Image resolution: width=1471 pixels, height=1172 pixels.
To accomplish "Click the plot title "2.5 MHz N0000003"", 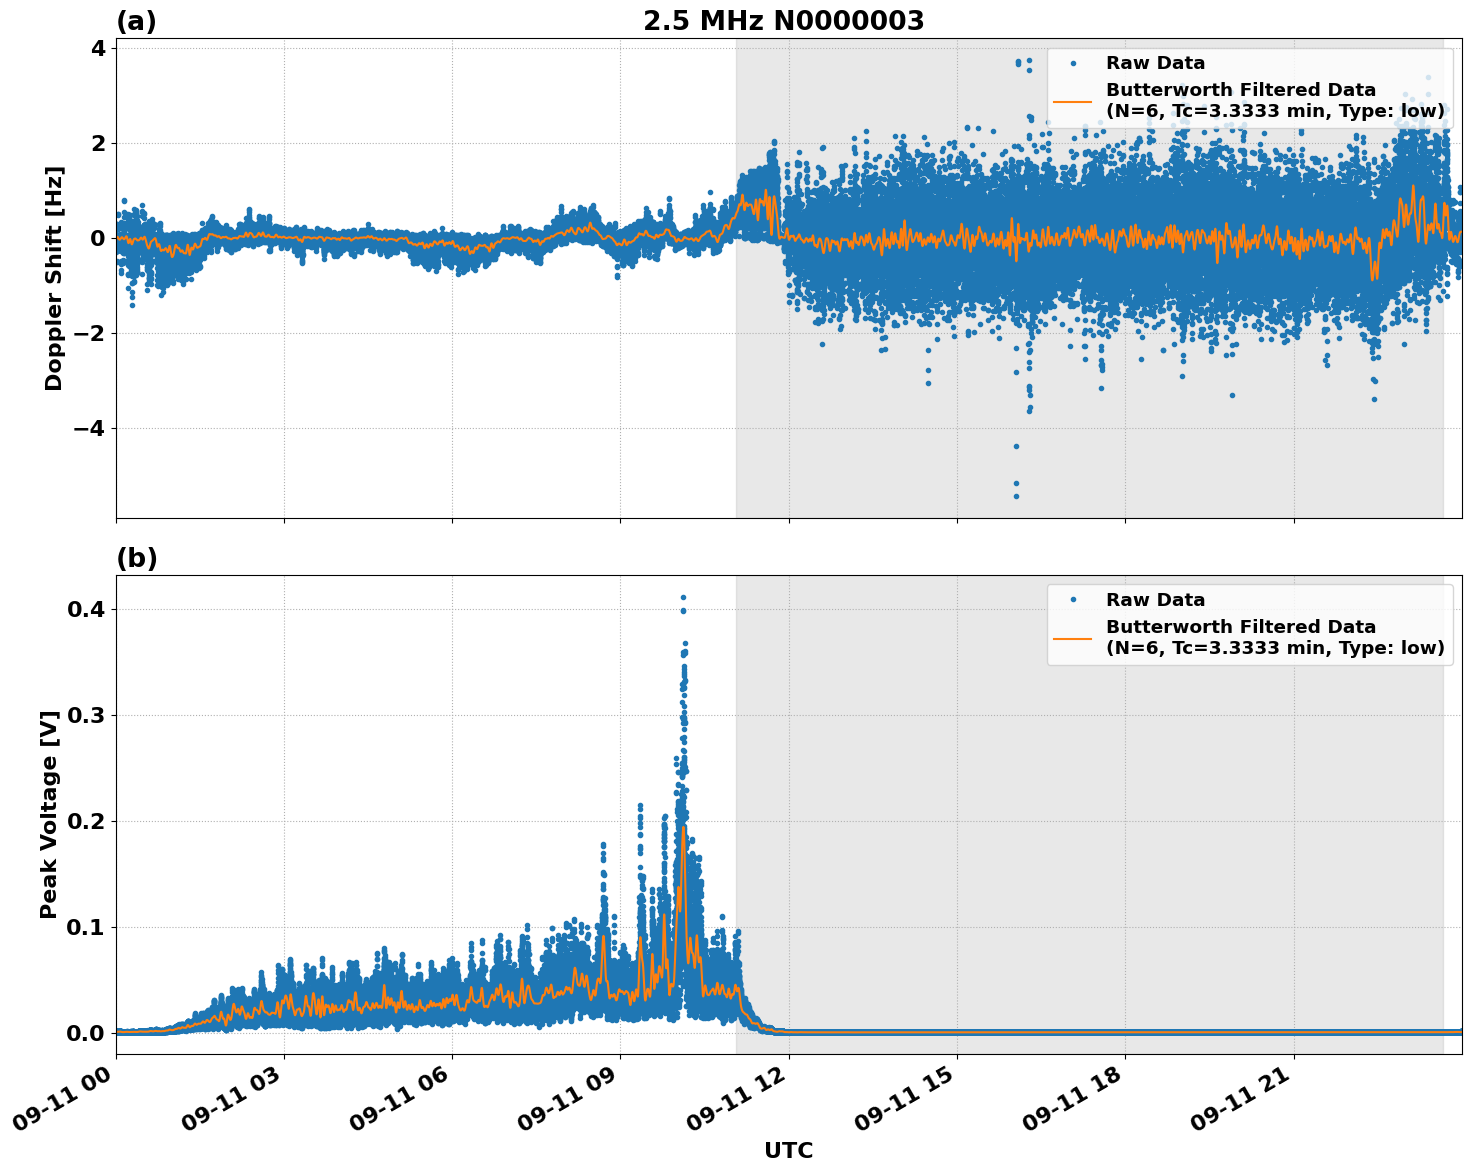I will click(x=783, y=21).
